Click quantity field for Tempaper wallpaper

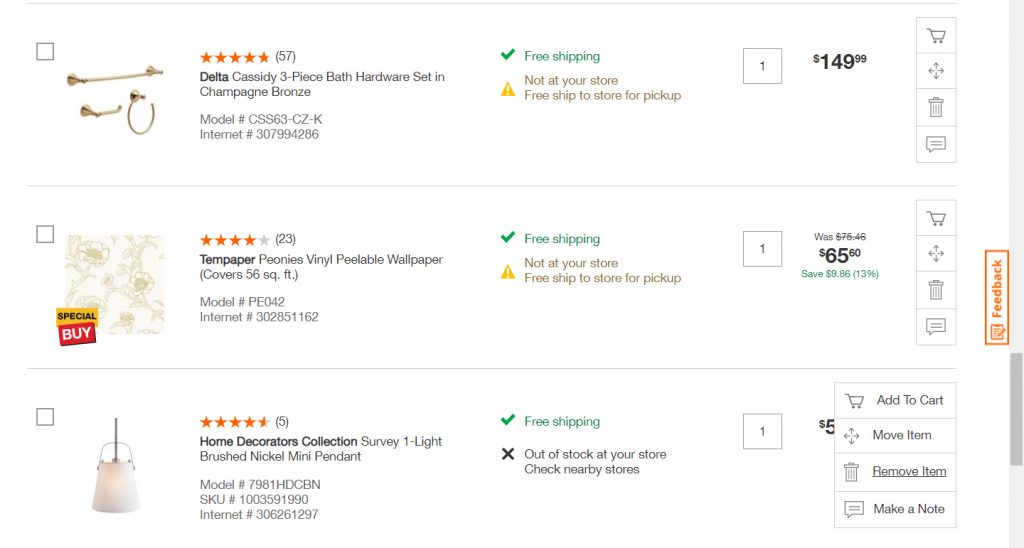762,249
